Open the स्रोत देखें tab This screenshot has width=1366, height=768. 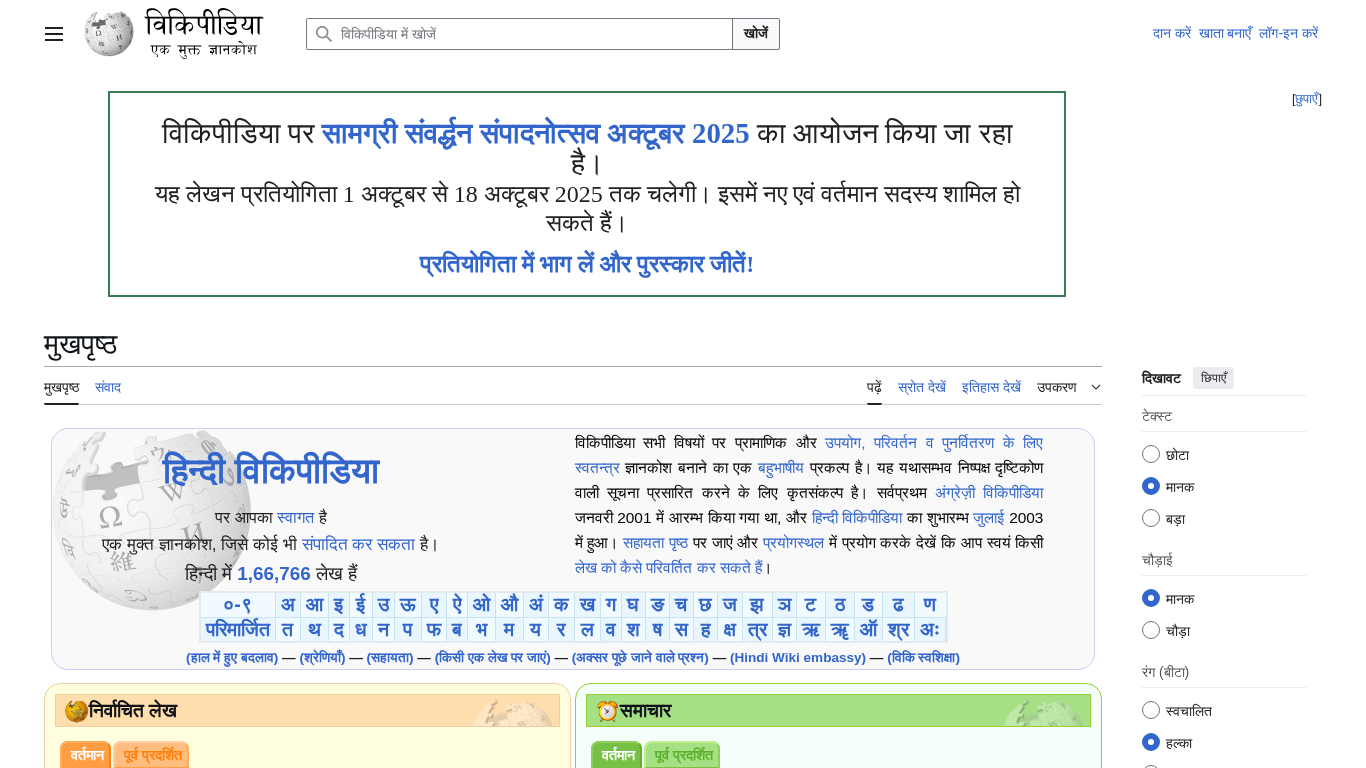point(922,387)
